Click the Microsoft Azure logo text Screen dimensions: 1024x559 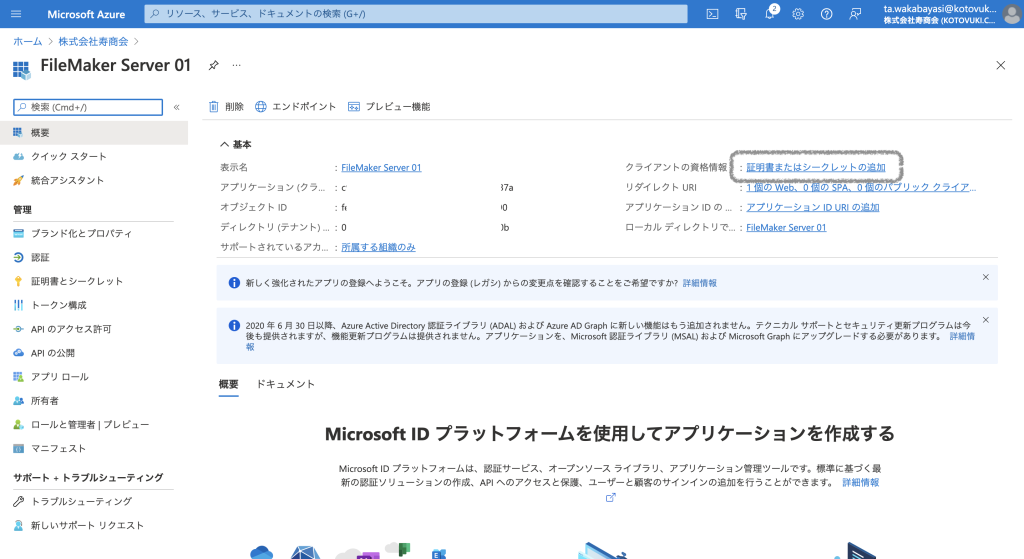coord(86,14)
